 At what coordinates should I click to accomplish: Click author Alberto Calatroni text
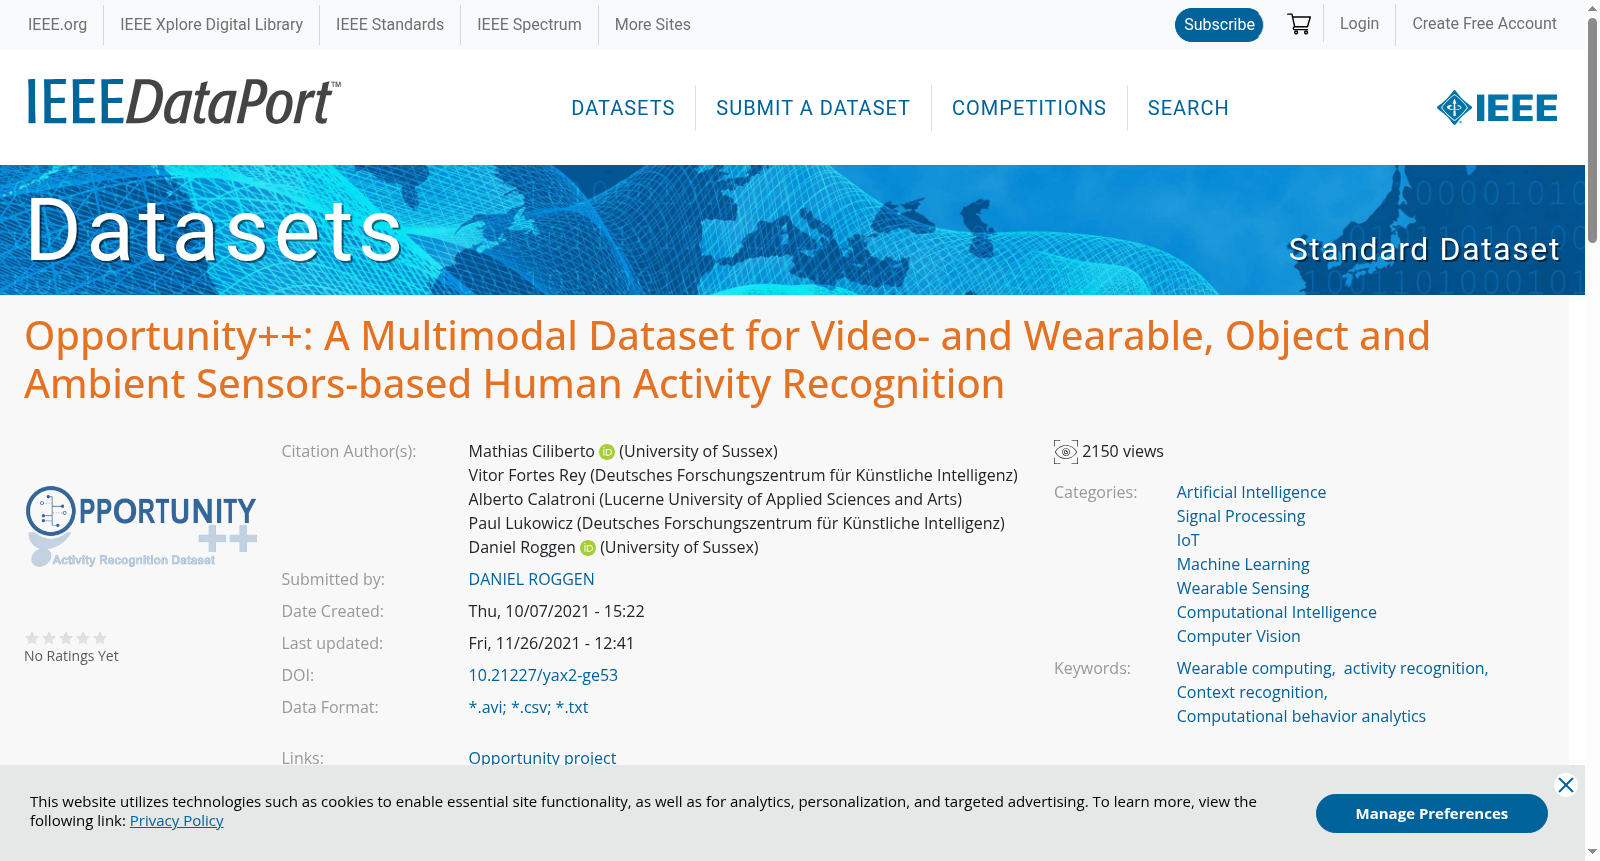(715, 500)
